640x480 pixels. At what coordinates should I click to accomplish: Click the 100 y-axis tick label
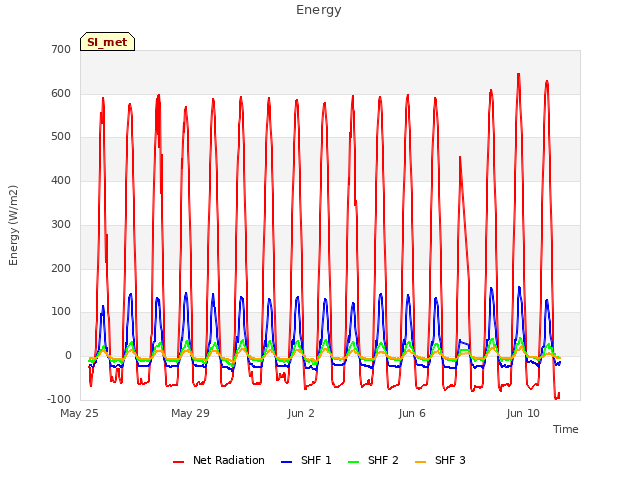[x=61, y=312]
